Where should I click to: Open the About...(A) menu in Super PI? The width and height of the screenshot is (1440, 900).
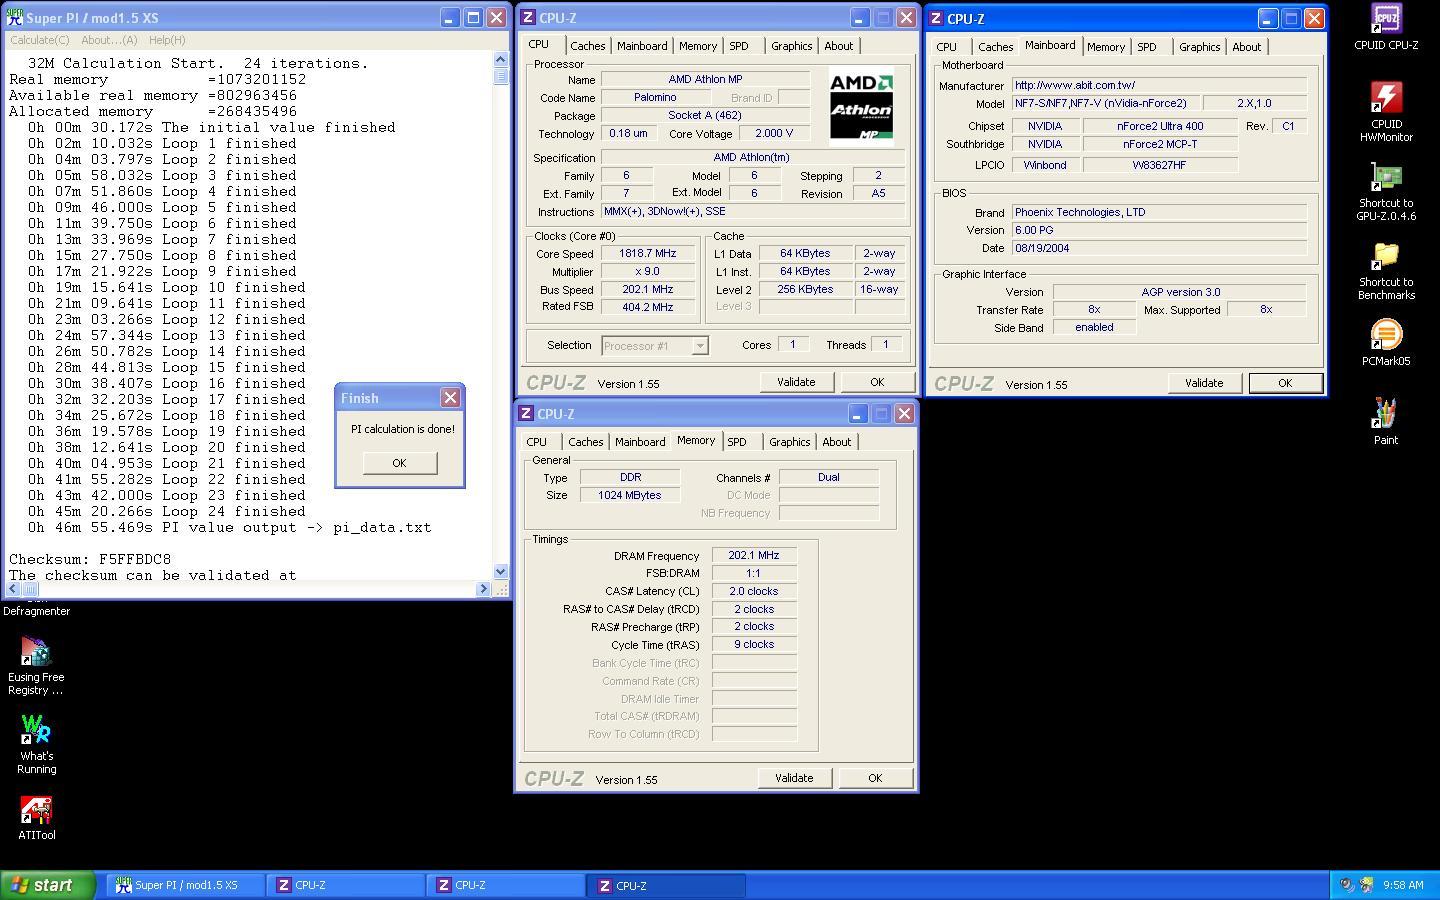(x=109, y=40)
